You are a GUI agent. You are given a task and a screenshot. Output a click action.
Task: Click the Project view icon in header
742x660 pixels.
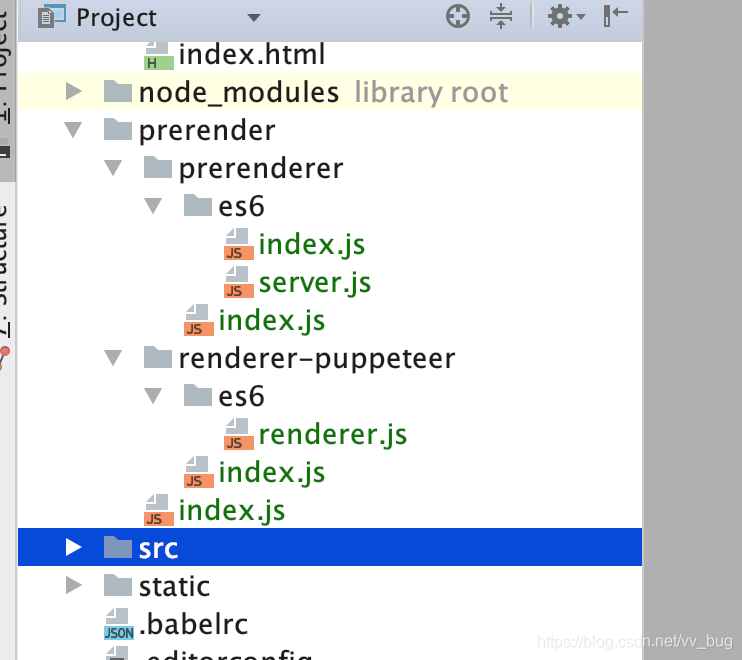tap(51, 17)
